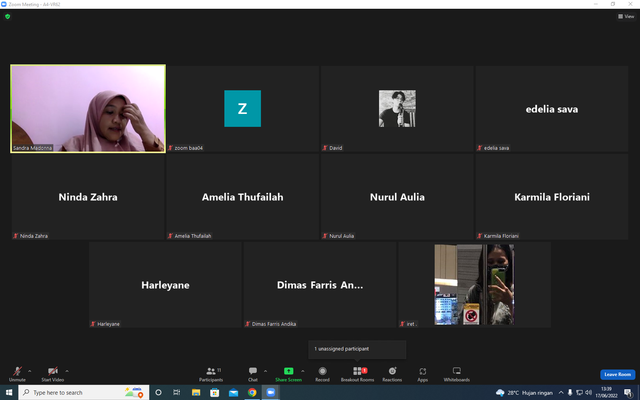Select the Ninda Zahra participant tile
Image resolution: width=640 pixels, height=400 pixels.
88,197
